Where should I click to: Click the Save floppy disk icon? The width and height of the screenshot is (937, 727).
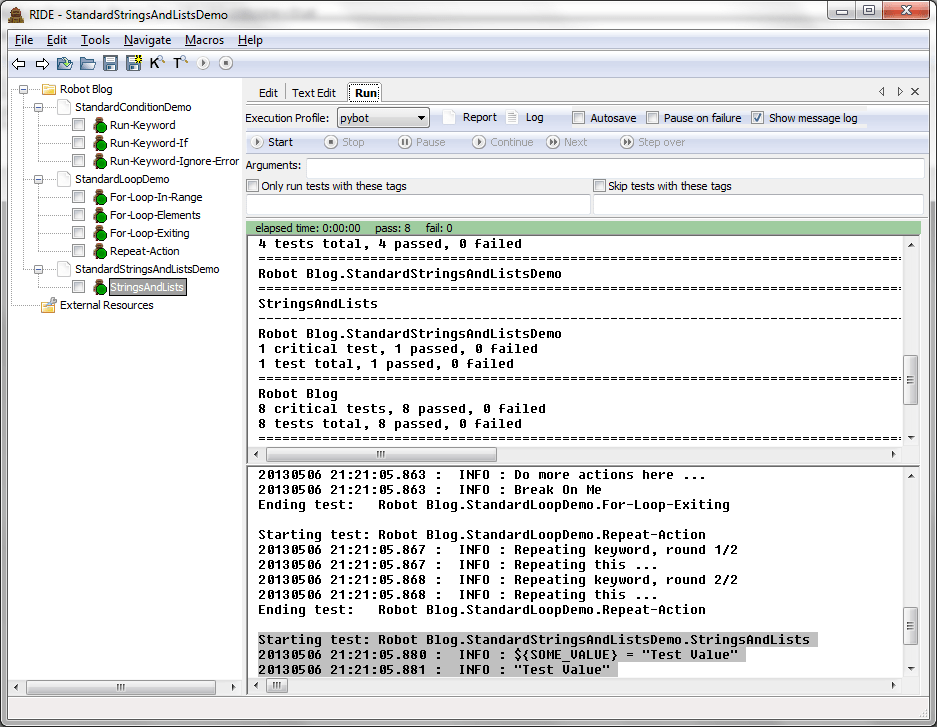110,64
